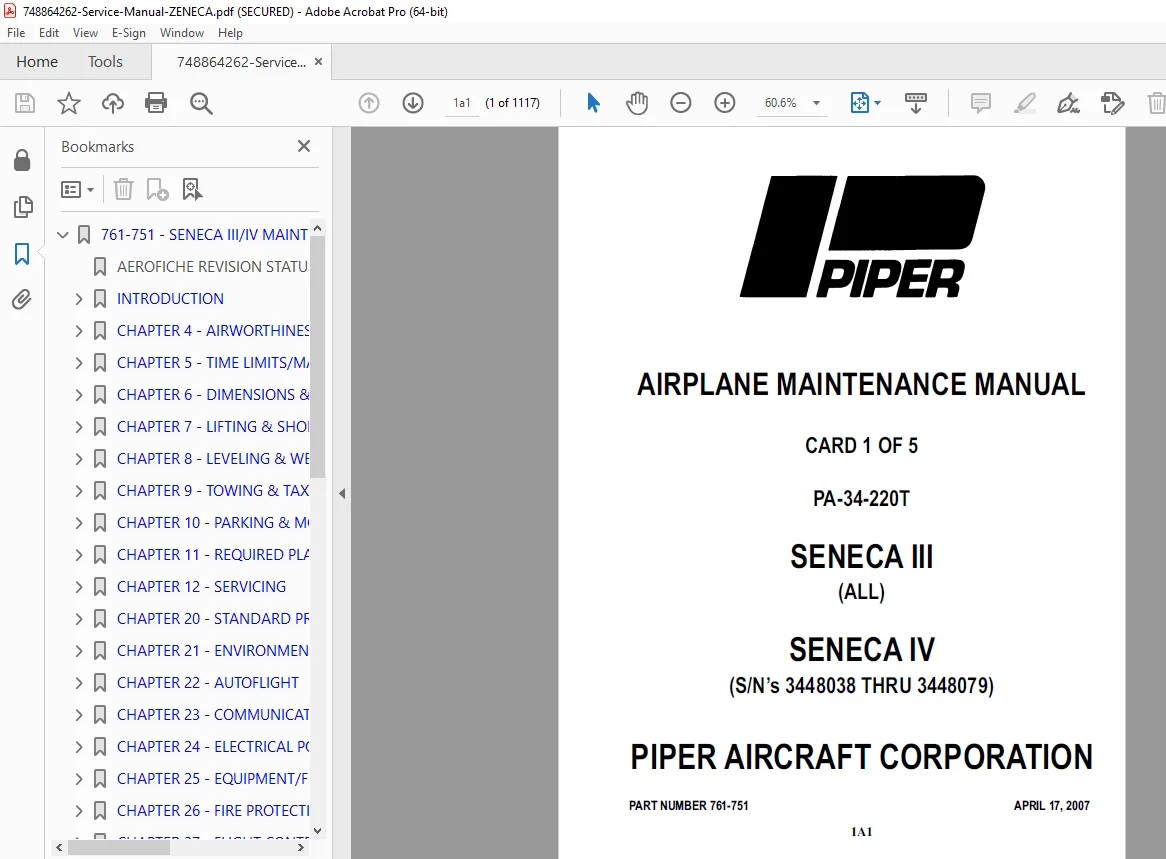Expand CHAPTER 4 - AIRWORTHINESS bookmark
Viewport: 1166px width, 859px height.
[79, 331]
